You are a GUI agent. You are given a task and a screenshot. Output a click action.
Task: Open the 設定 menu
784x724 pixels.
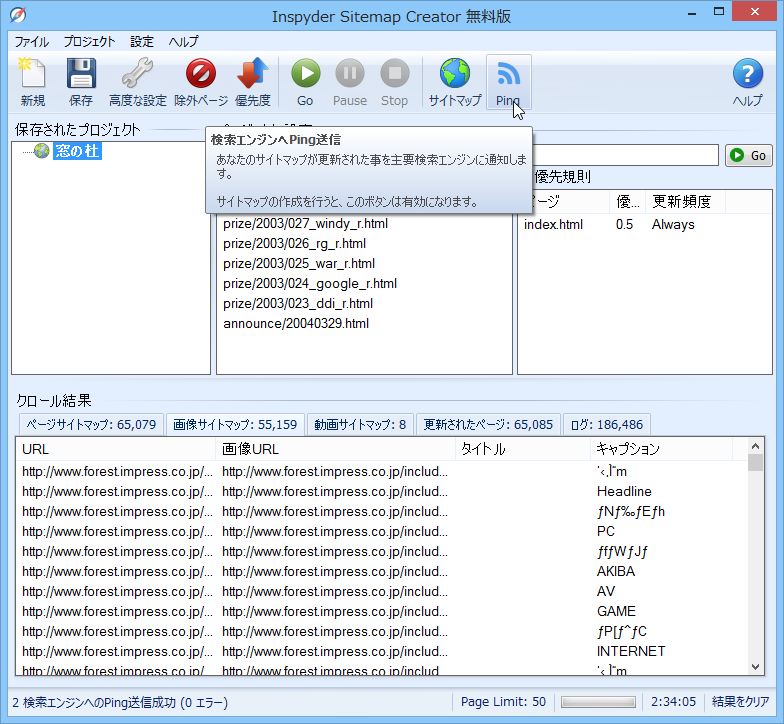click(x=142, y=42)
